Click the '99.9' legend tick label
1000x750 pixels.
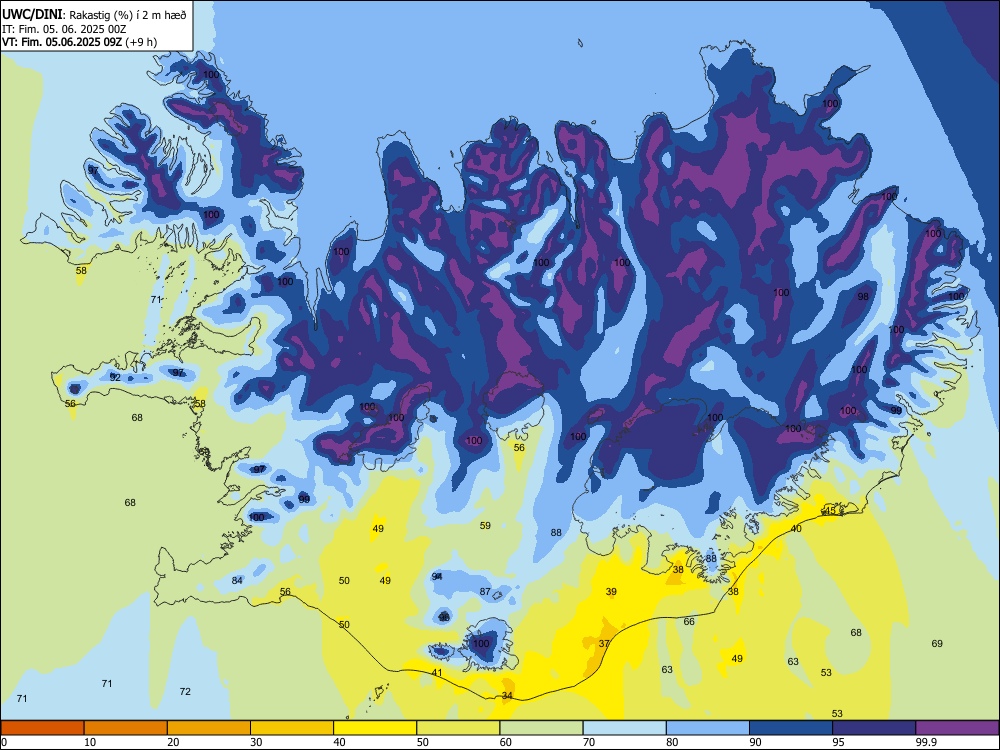point(926,742)
